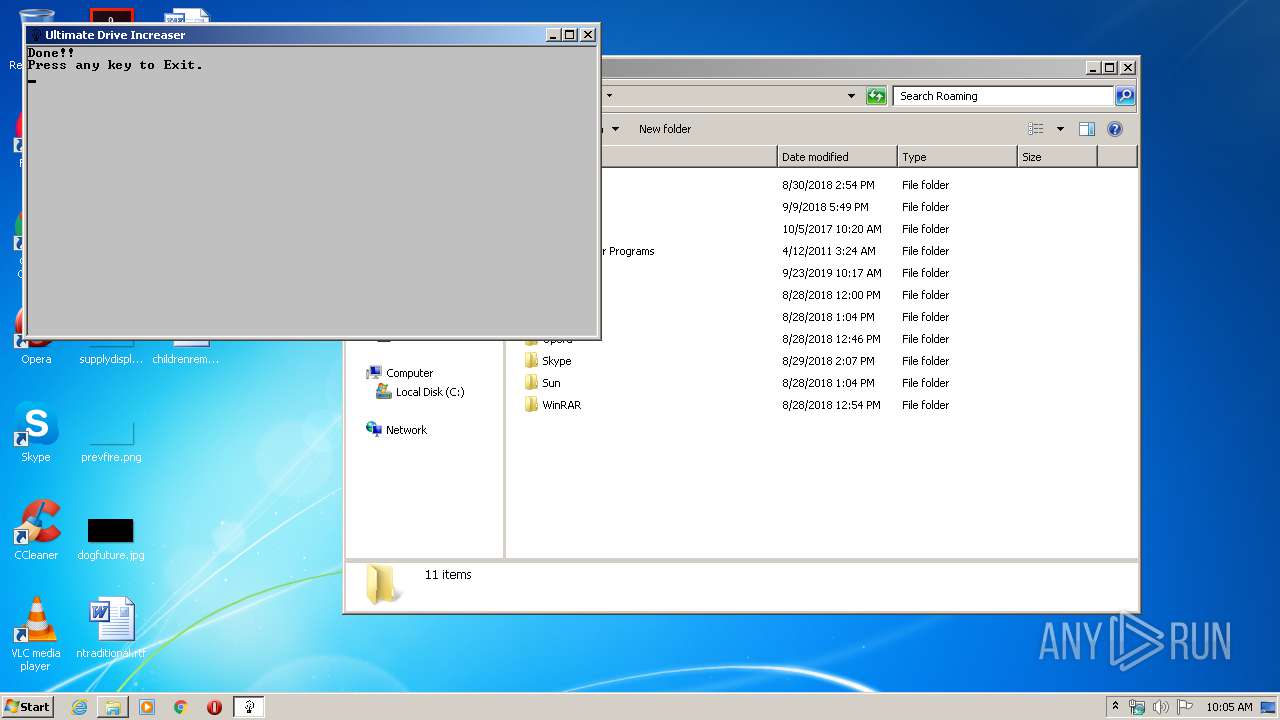Open the CCleaner desktop shortcut

36,530
